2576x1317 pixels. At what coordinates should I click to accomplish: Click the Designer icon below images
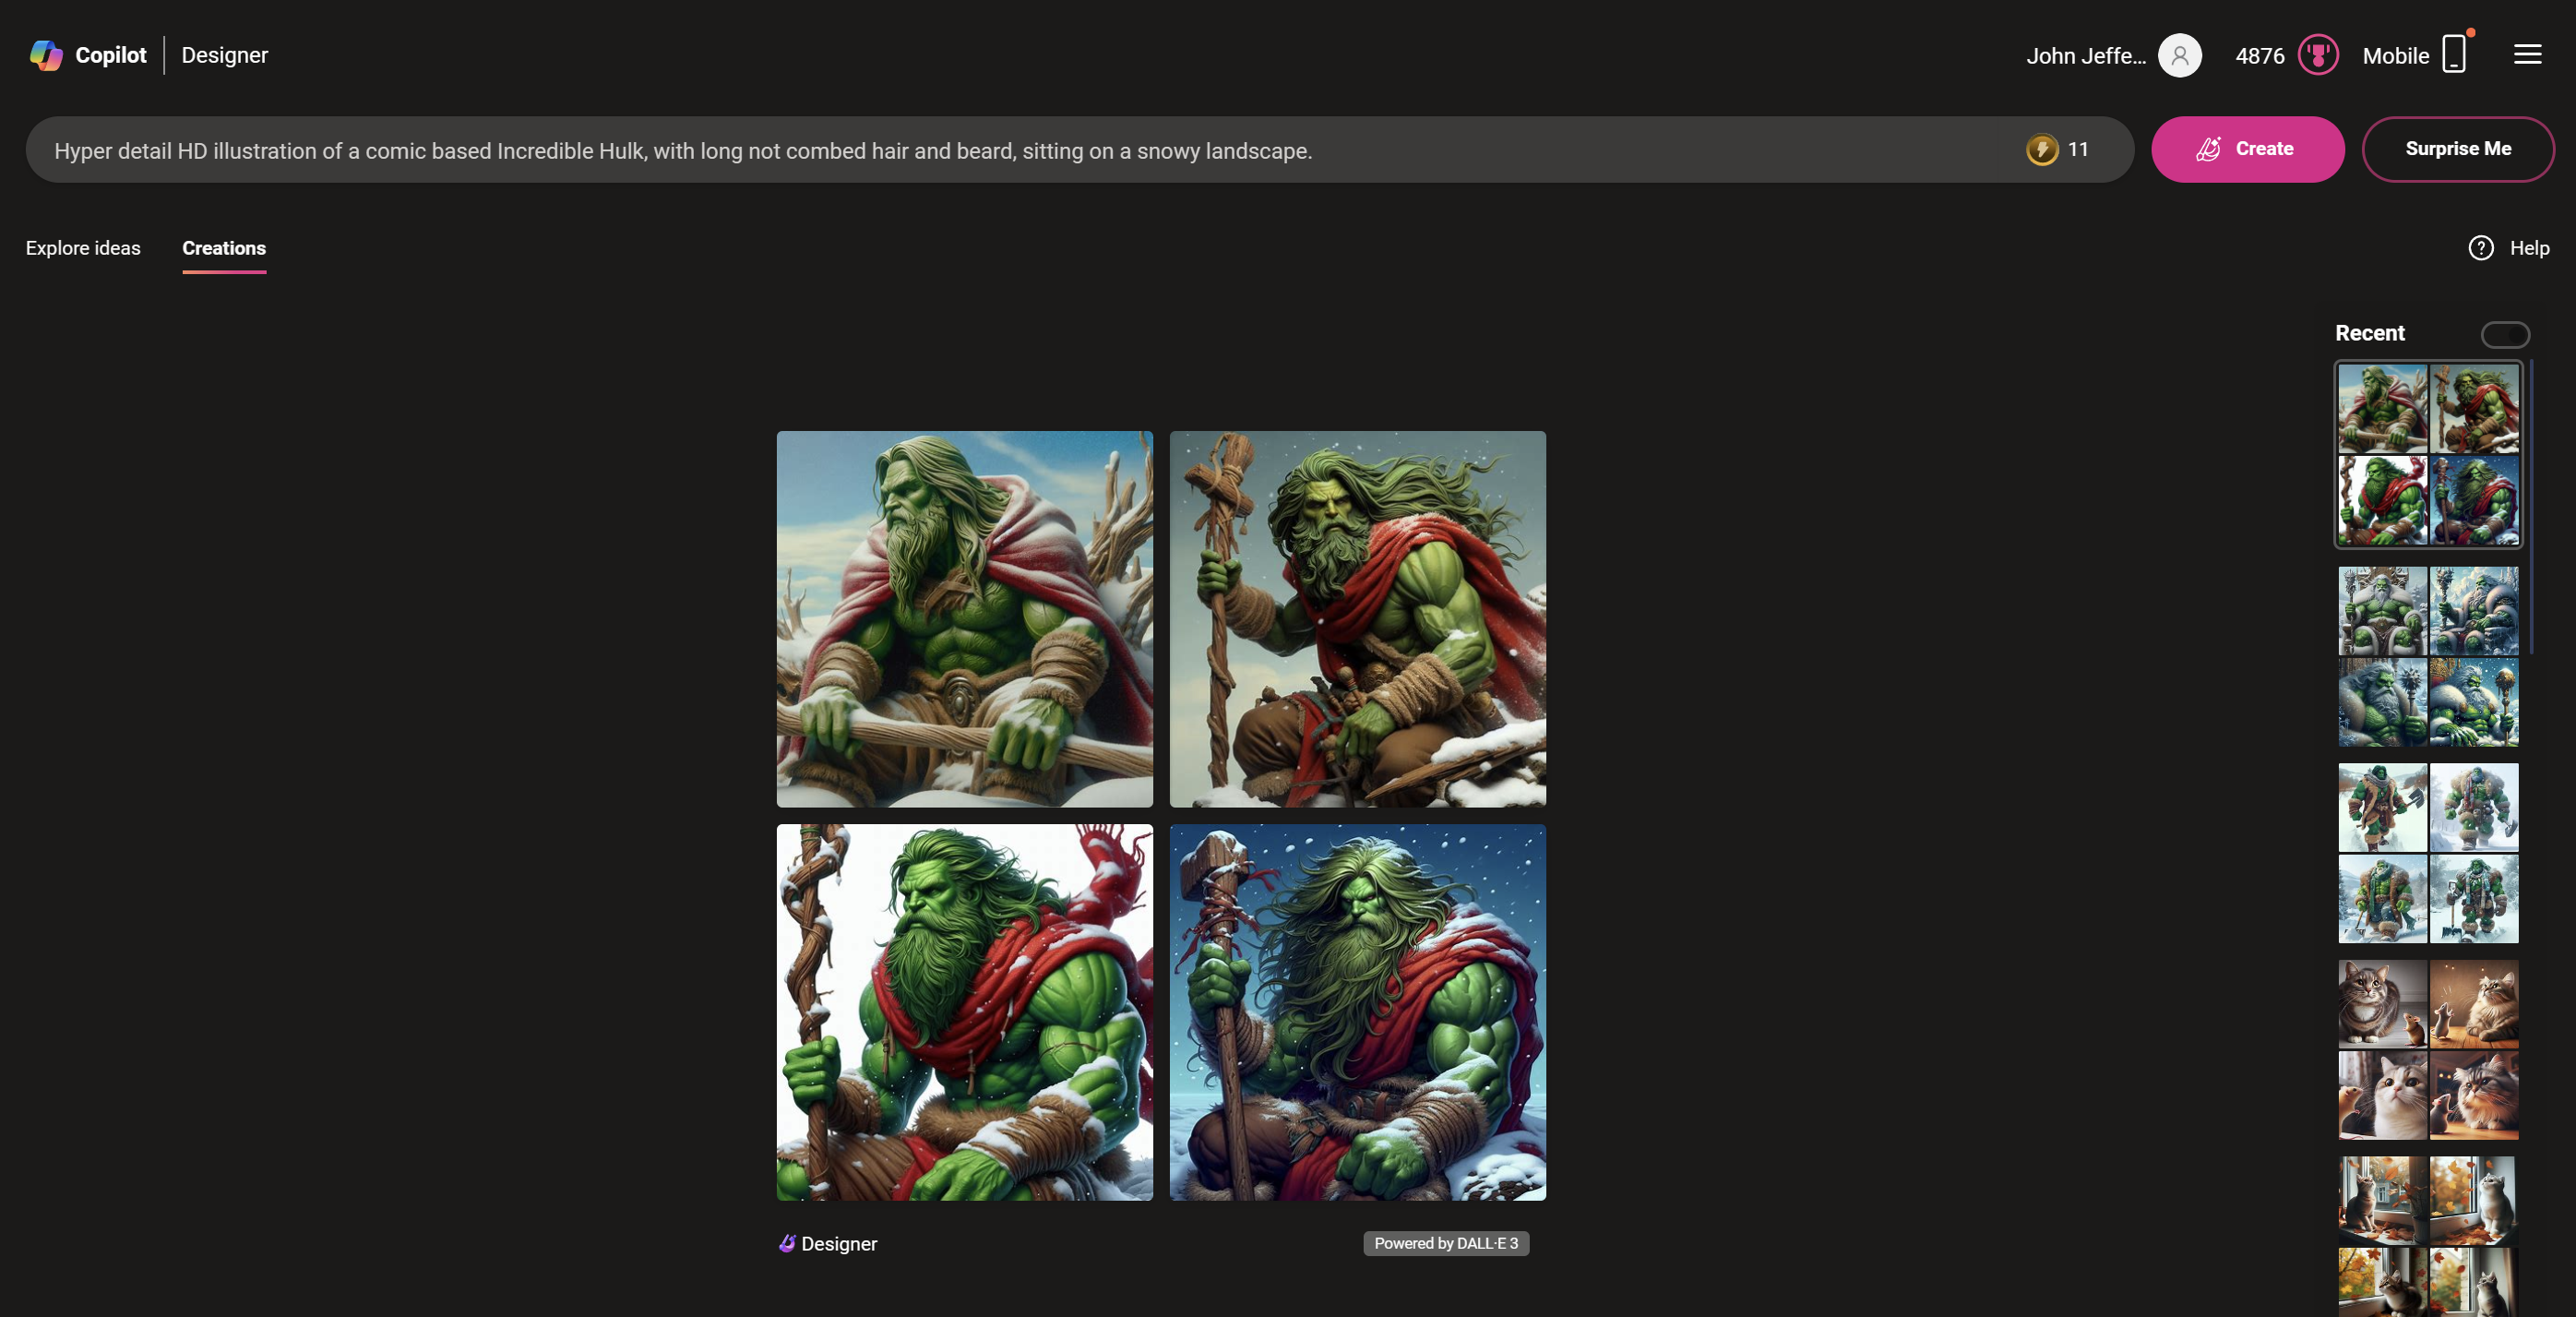point(787,1243)
